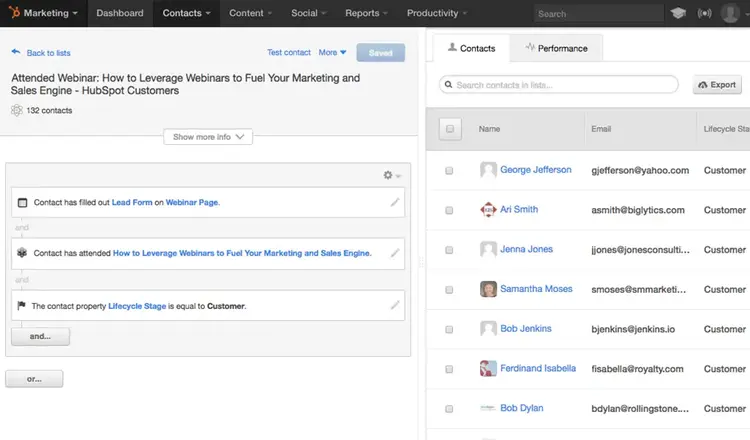Toggle the select-all contacts checkbox
The height and width of the screenshot is (440, 750).
click(450, 129)
